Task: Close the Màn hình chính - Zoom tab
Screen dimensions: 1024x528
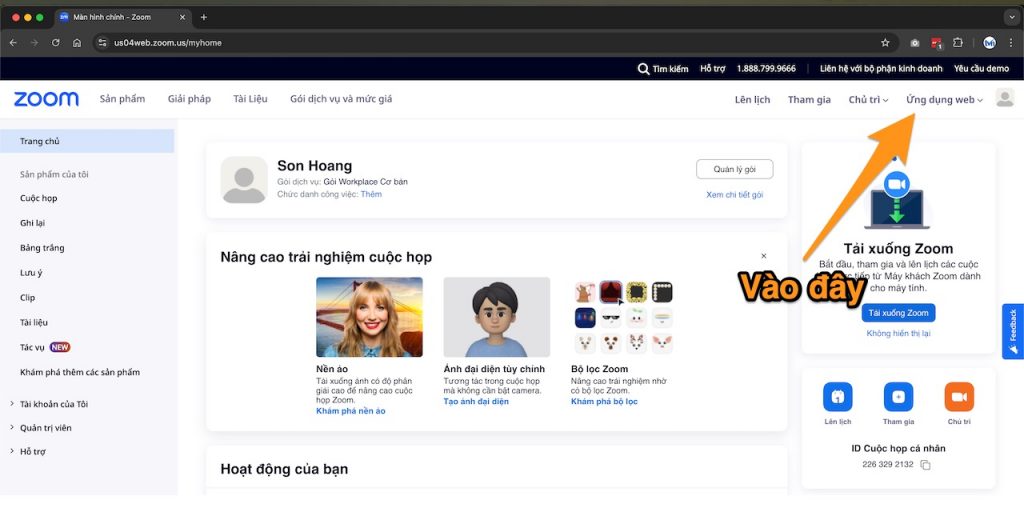Action: (182, 18)
